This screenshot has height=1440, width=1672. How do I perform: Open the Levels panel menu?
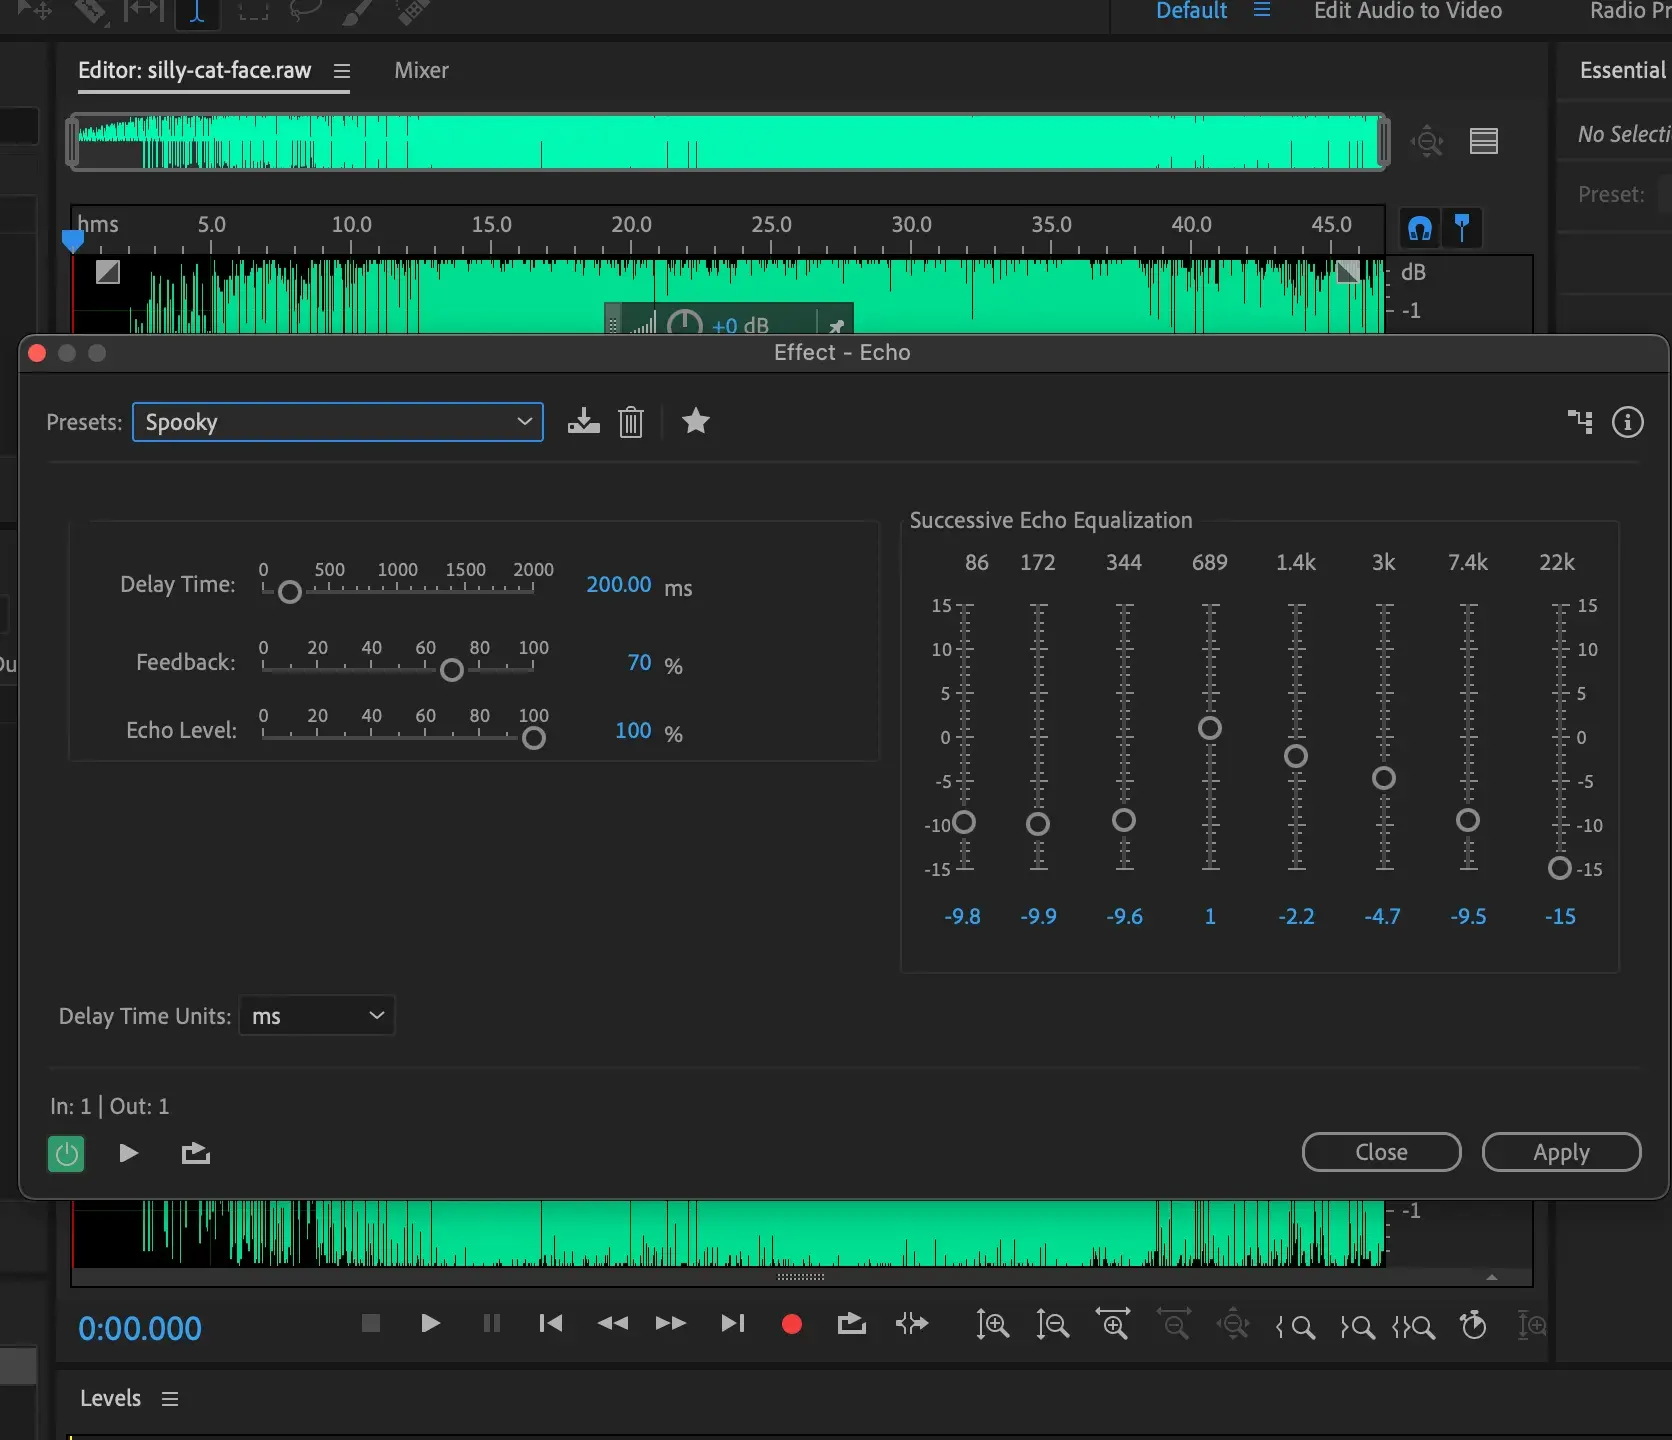pyautogui.click(x=170, y=1399)
